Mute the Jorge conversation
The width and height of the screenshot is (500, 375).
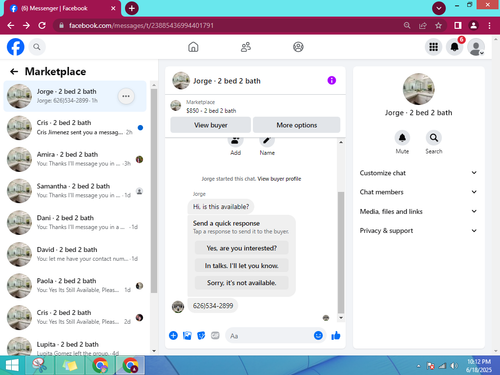(402, 137)
